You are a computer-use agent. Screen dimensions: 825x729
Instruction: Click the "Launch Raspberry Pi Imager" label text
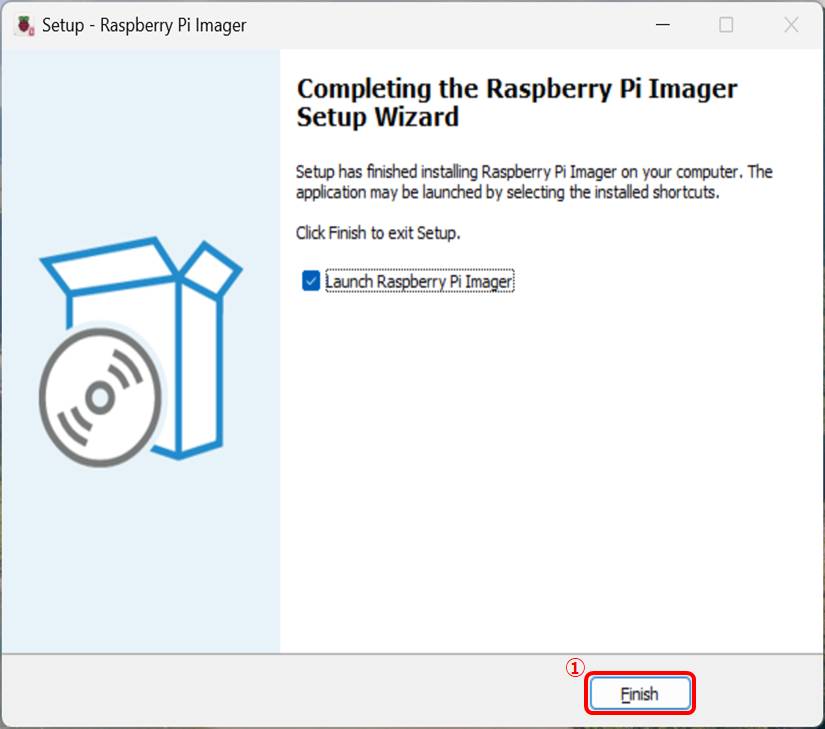tap(418, 282)
